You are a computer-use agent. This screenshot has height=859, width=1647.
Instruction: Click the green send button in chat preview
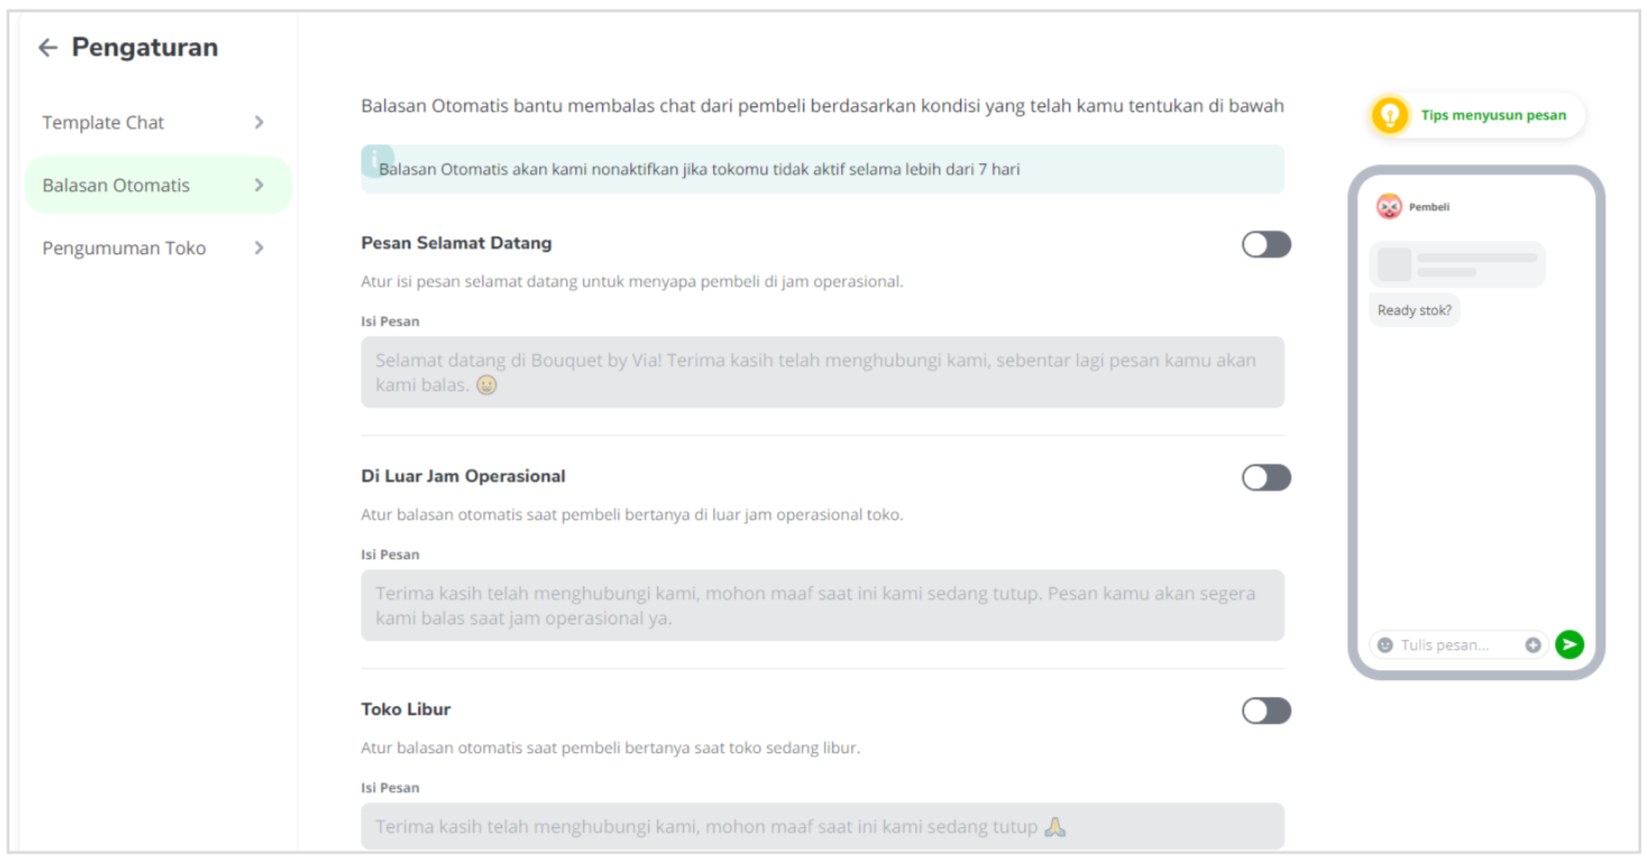[x=1569, y=644]
